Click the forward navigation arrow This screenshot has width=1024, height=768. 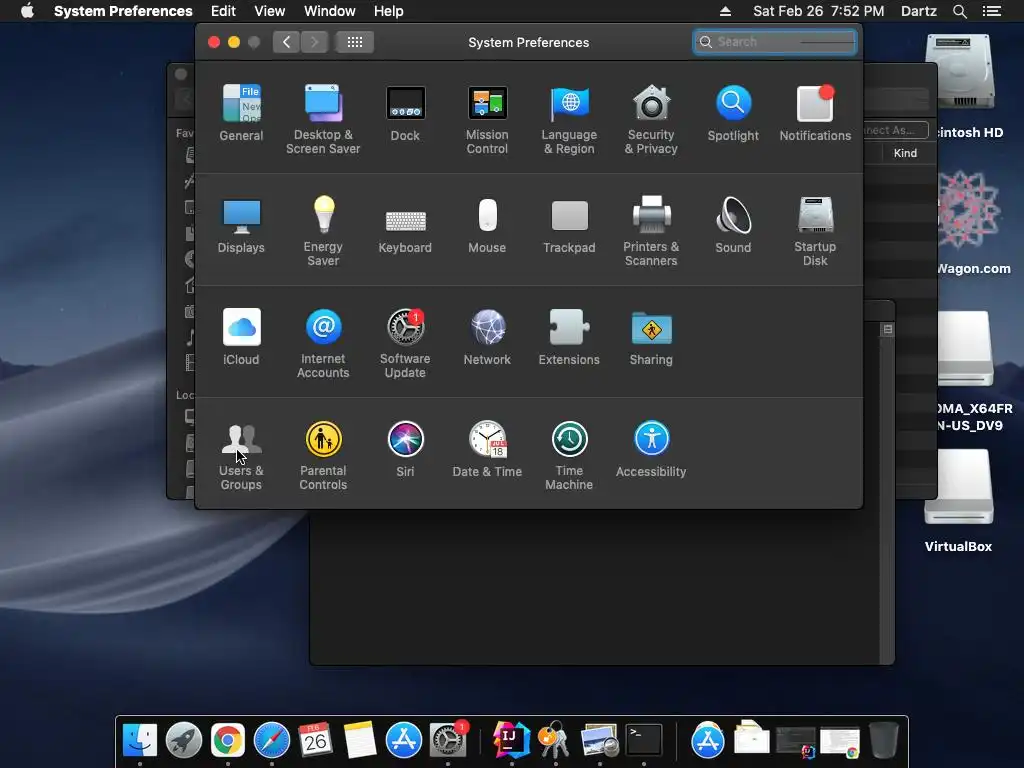pyautogui.click(x=314, y=42)
